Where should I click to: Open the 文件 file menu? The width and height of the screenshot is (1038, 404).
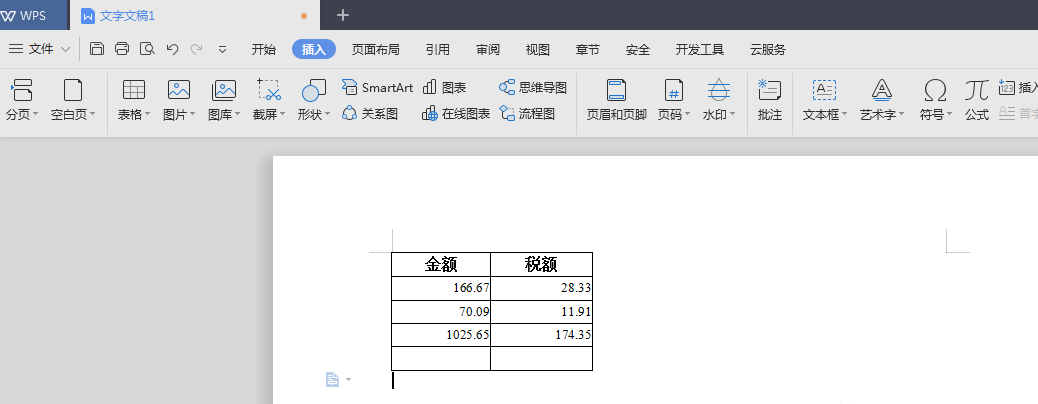pos(40,49)
